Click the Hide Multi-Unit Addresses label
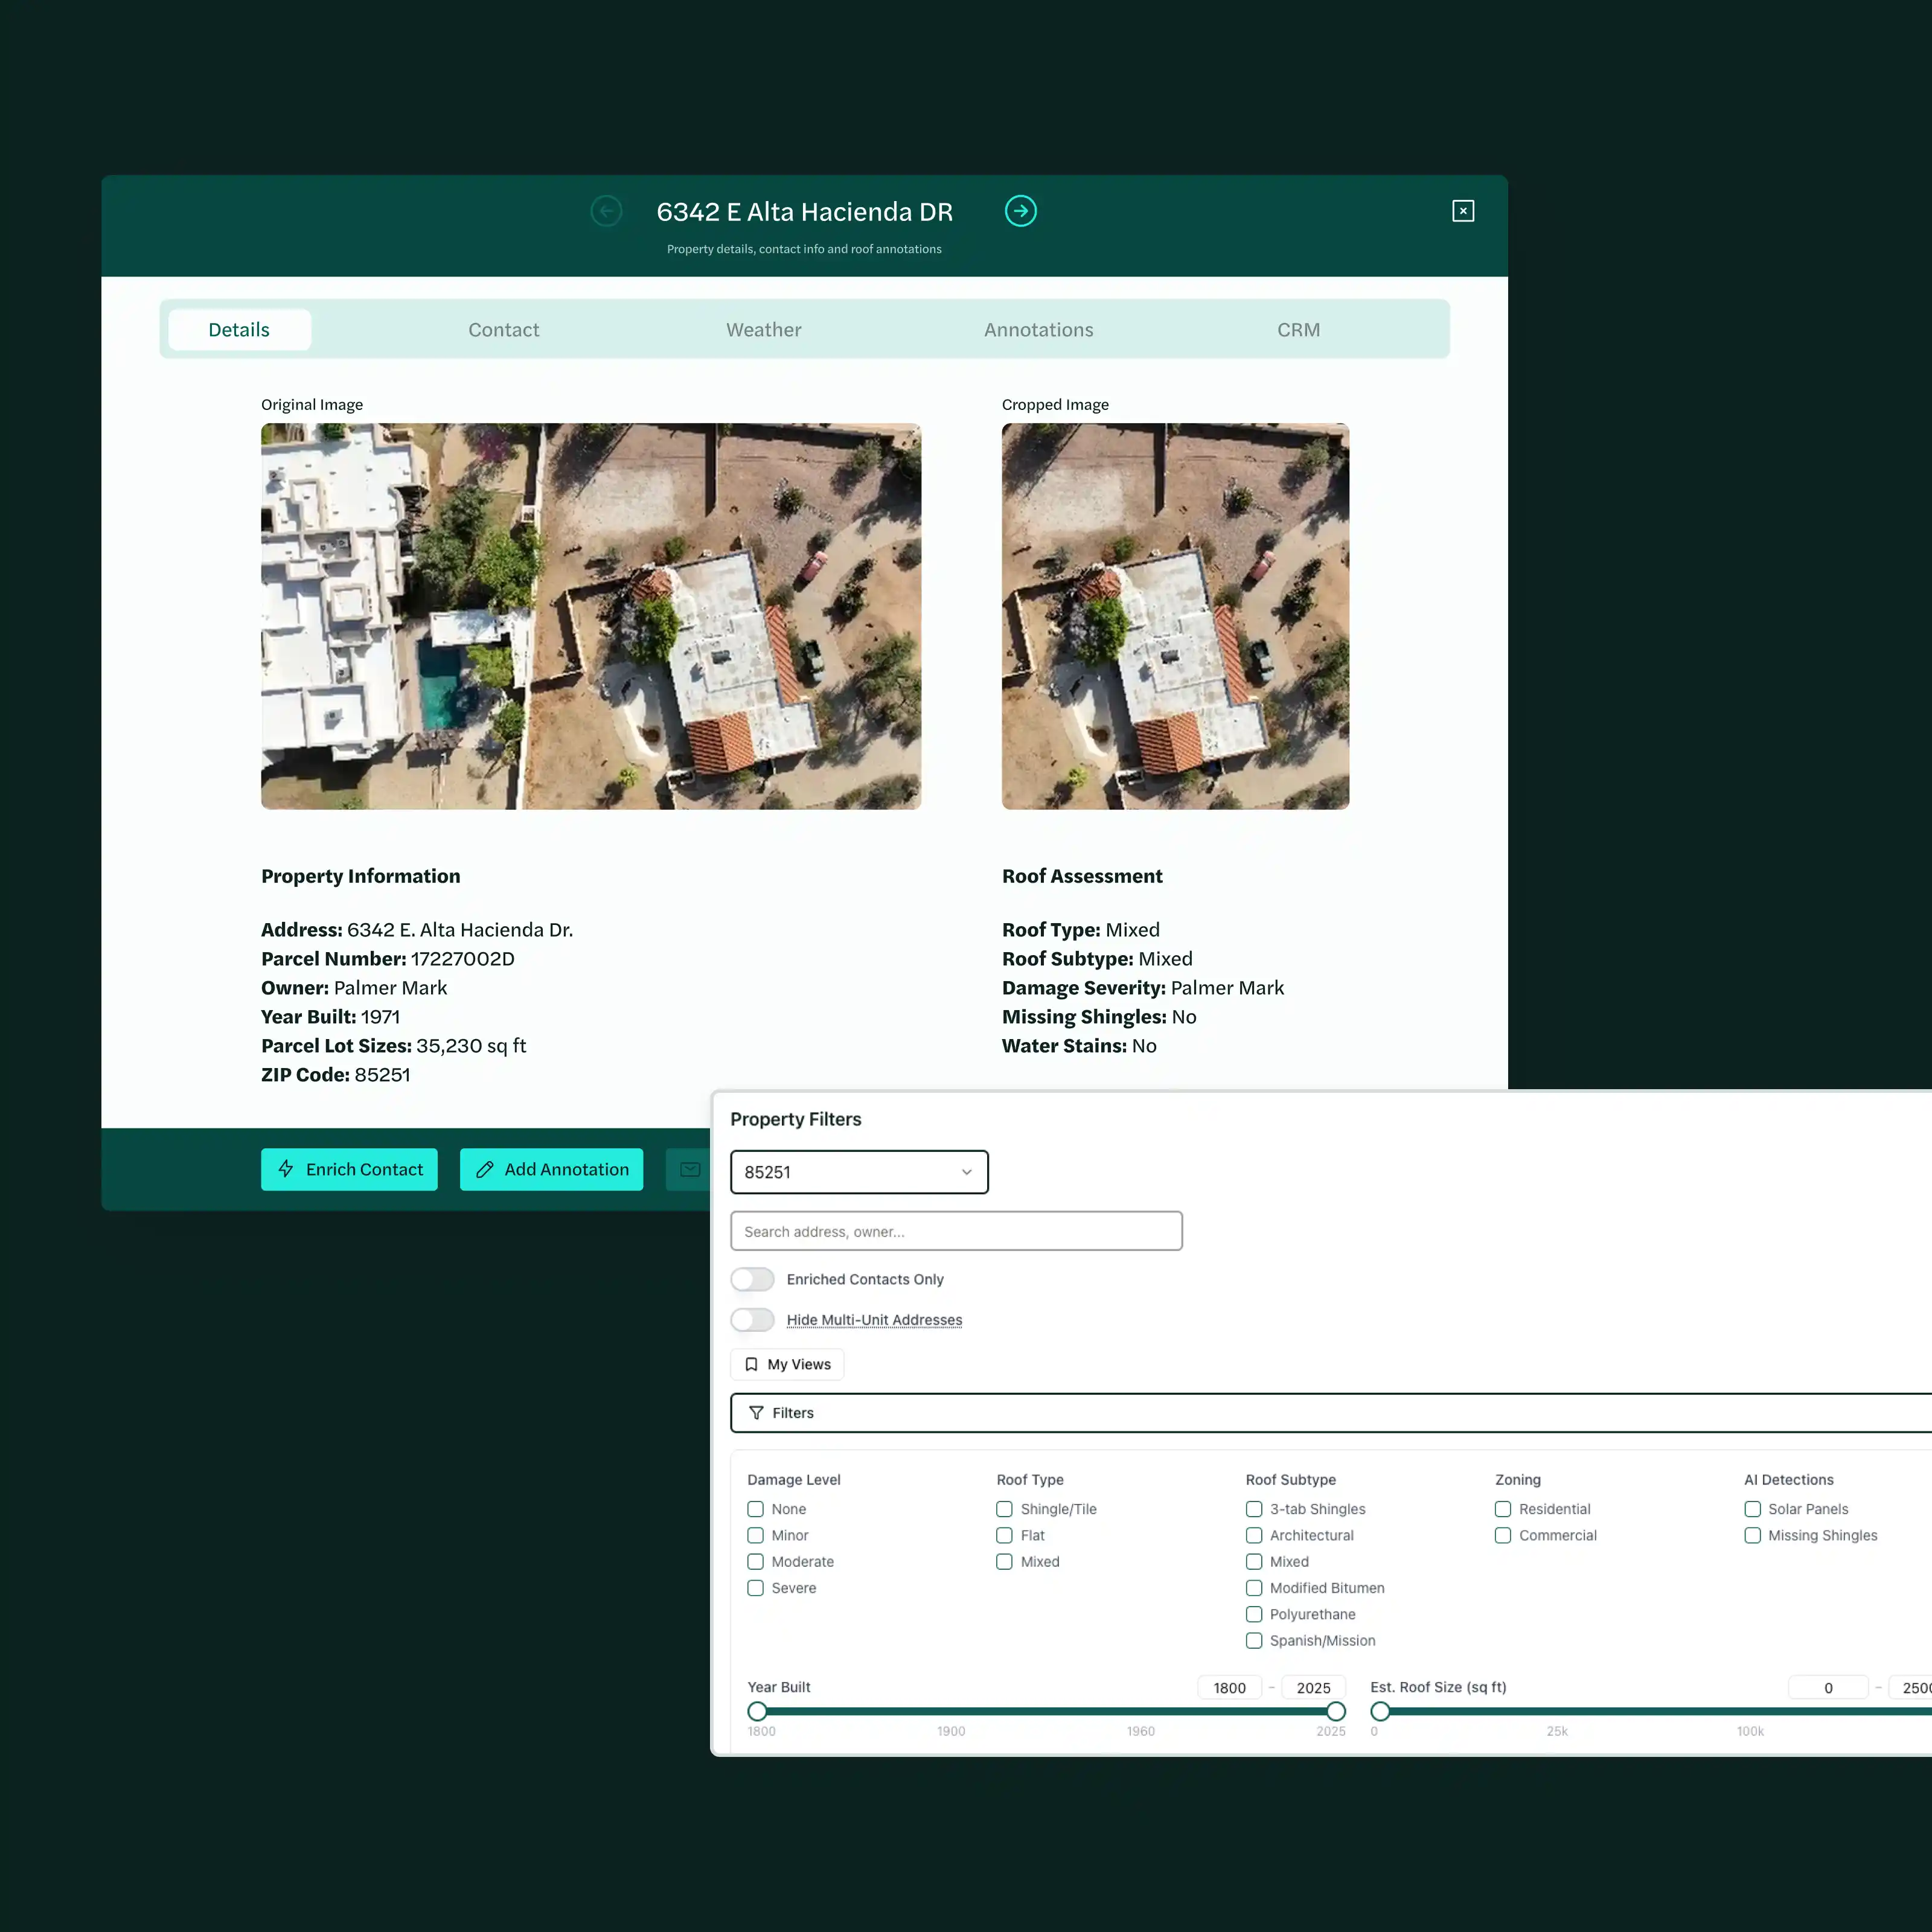Screen dimensions: 1932x1932 point(874,1320)
